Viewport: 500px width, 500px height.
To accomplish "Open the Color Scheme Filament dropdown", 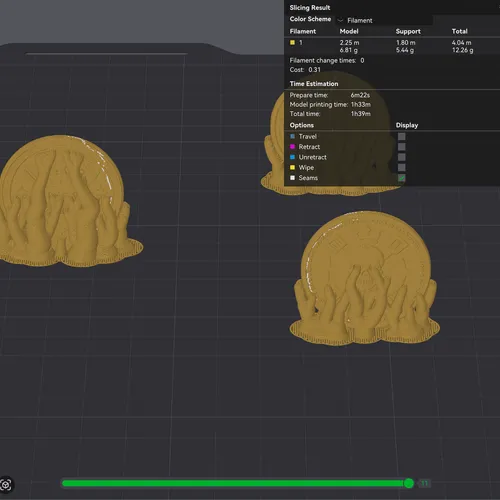I will 384,20.
